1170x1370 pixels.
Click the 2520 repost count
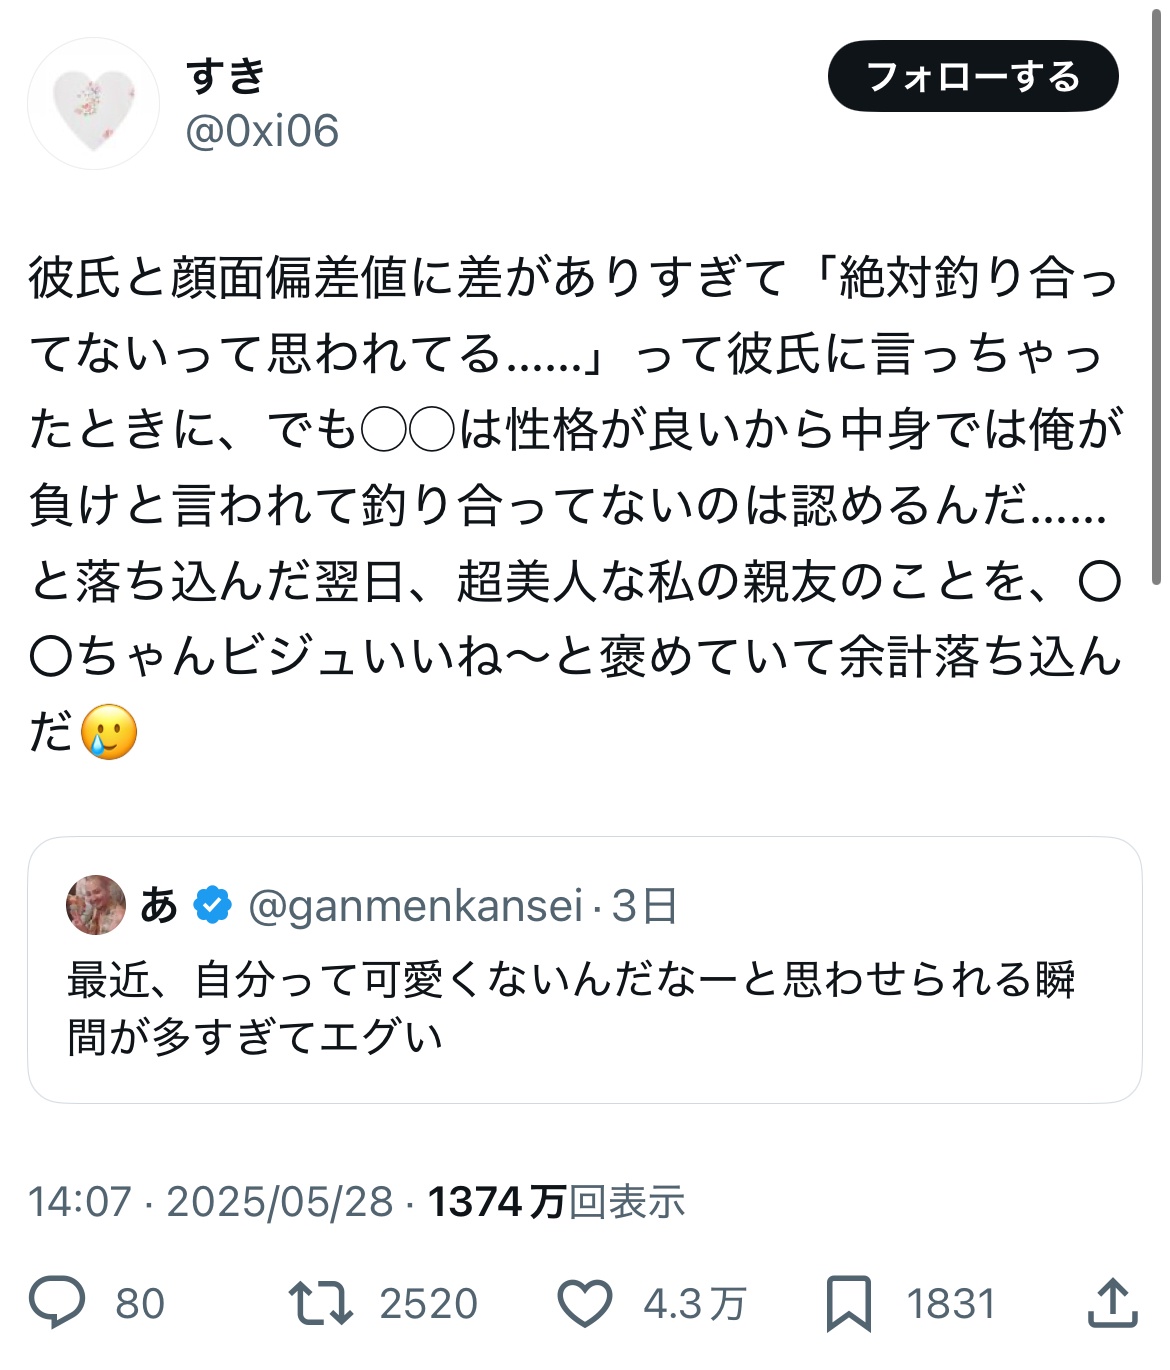(428, 1303)
